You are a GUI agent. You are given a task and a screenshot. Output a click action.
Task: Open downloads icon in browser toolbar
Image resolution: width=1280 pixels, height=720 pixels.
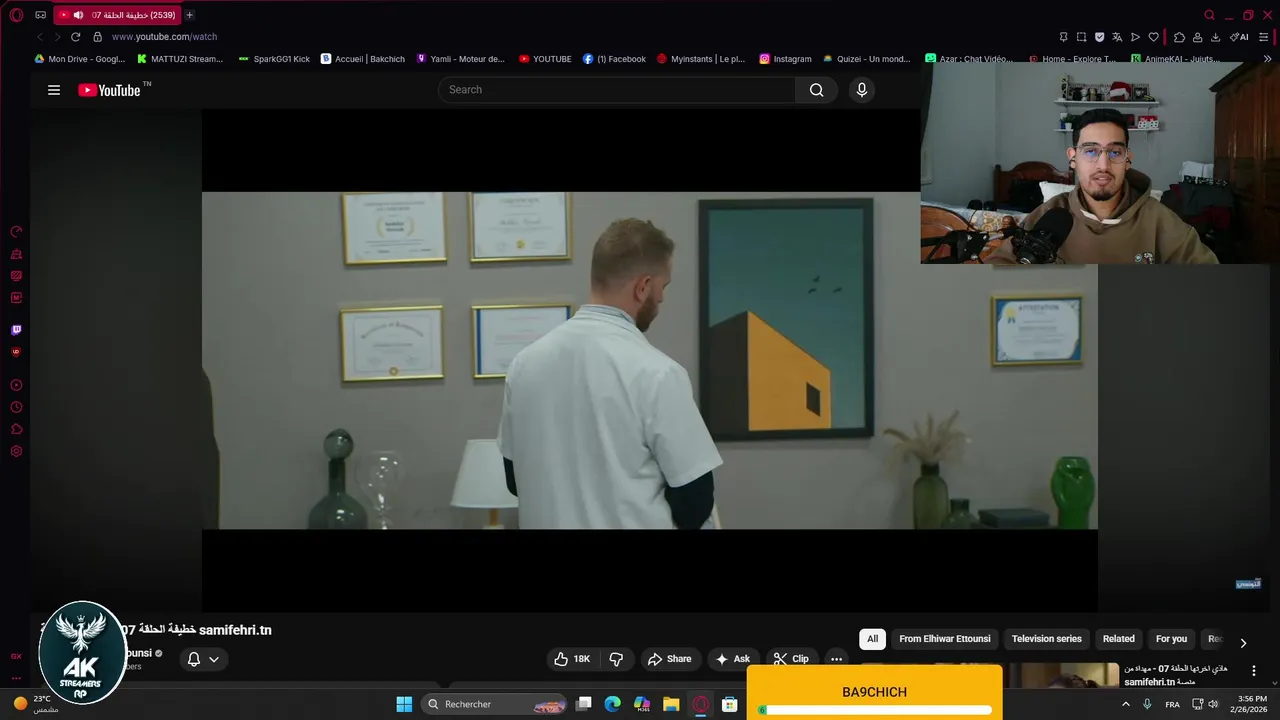[x=1215, y=37]
